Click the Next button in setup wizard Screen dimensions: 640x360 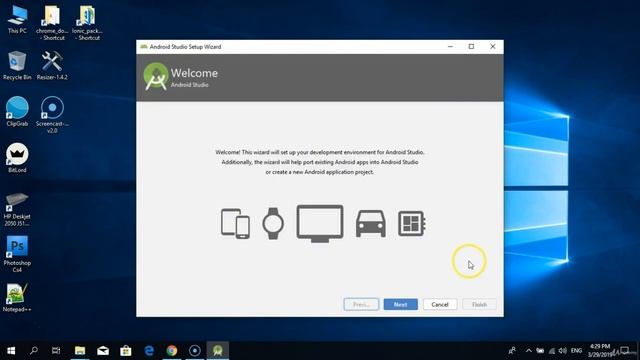click(x=400, y=304)
